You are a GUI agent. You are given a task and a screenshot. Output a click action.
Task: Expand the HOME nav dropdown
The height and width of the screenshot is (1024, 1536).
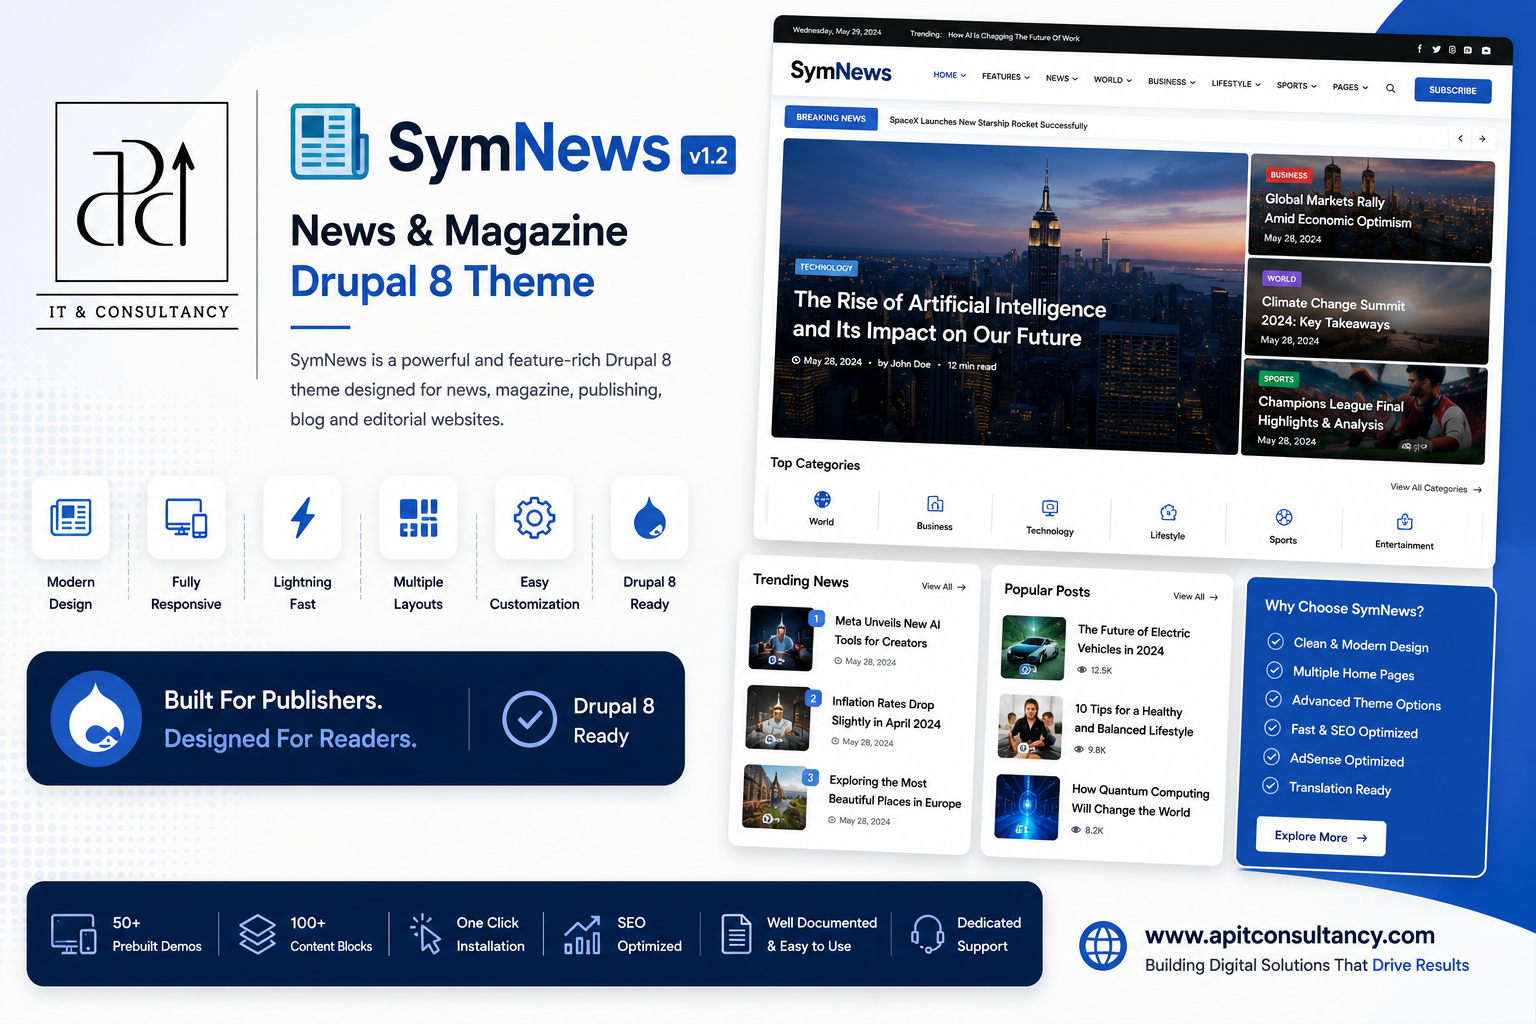[950, 75]
